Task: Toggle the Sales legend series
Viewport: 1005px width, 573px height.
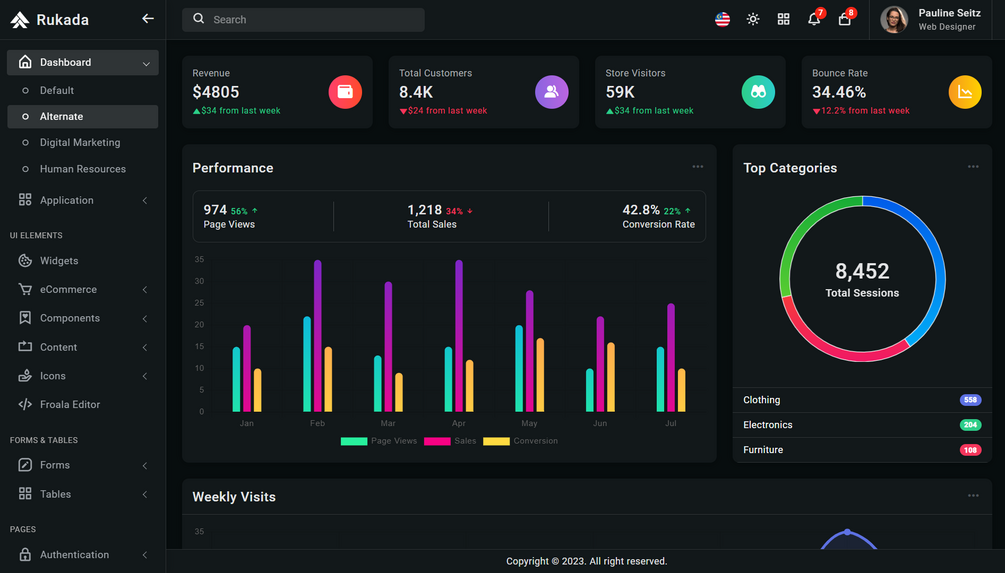Action: (450, 441)
